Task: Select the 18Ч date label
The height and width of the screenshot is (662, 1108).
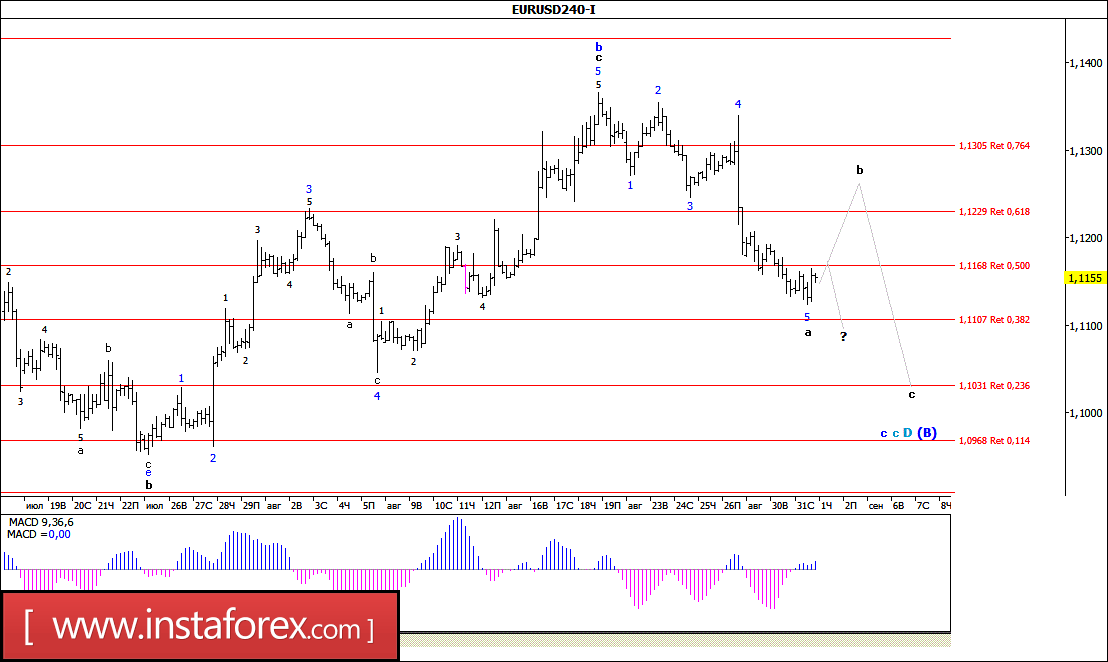Action: coord(588,506)
